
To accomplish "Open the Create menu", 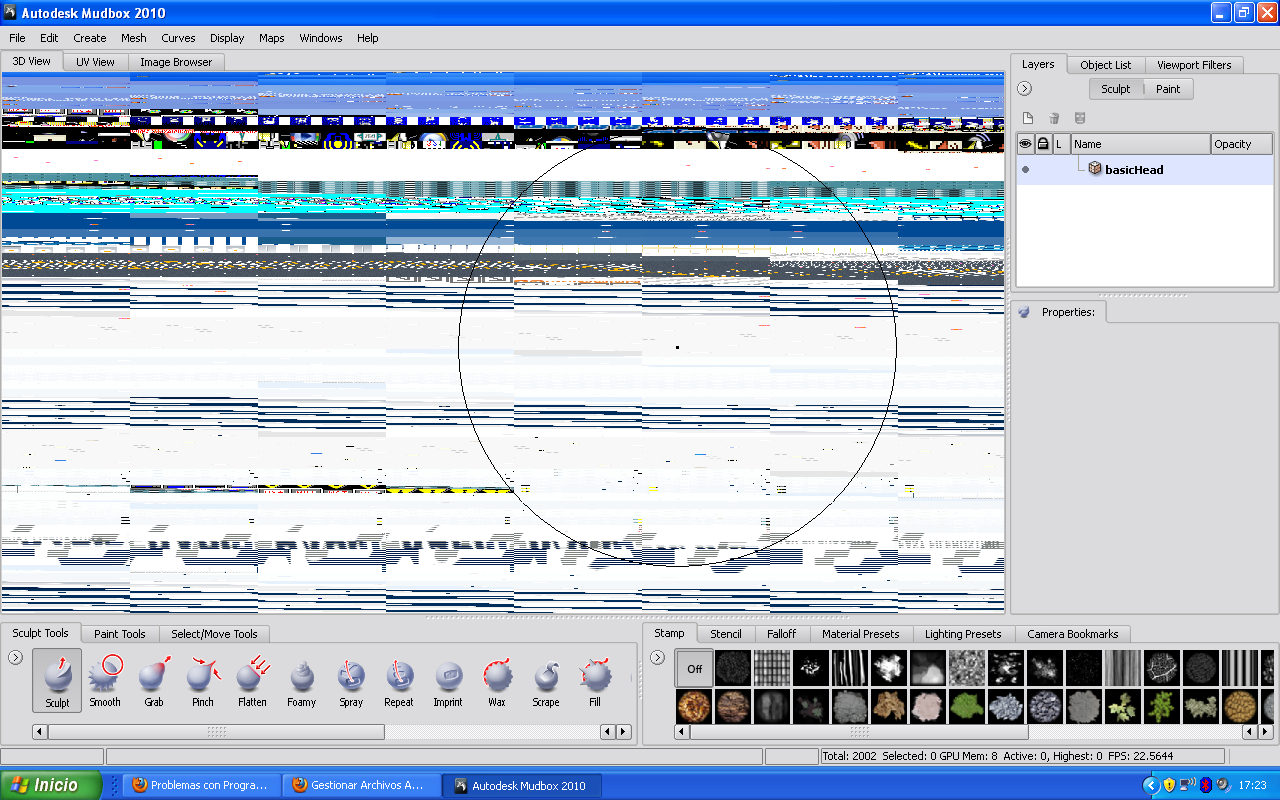I will coord(90,38).
